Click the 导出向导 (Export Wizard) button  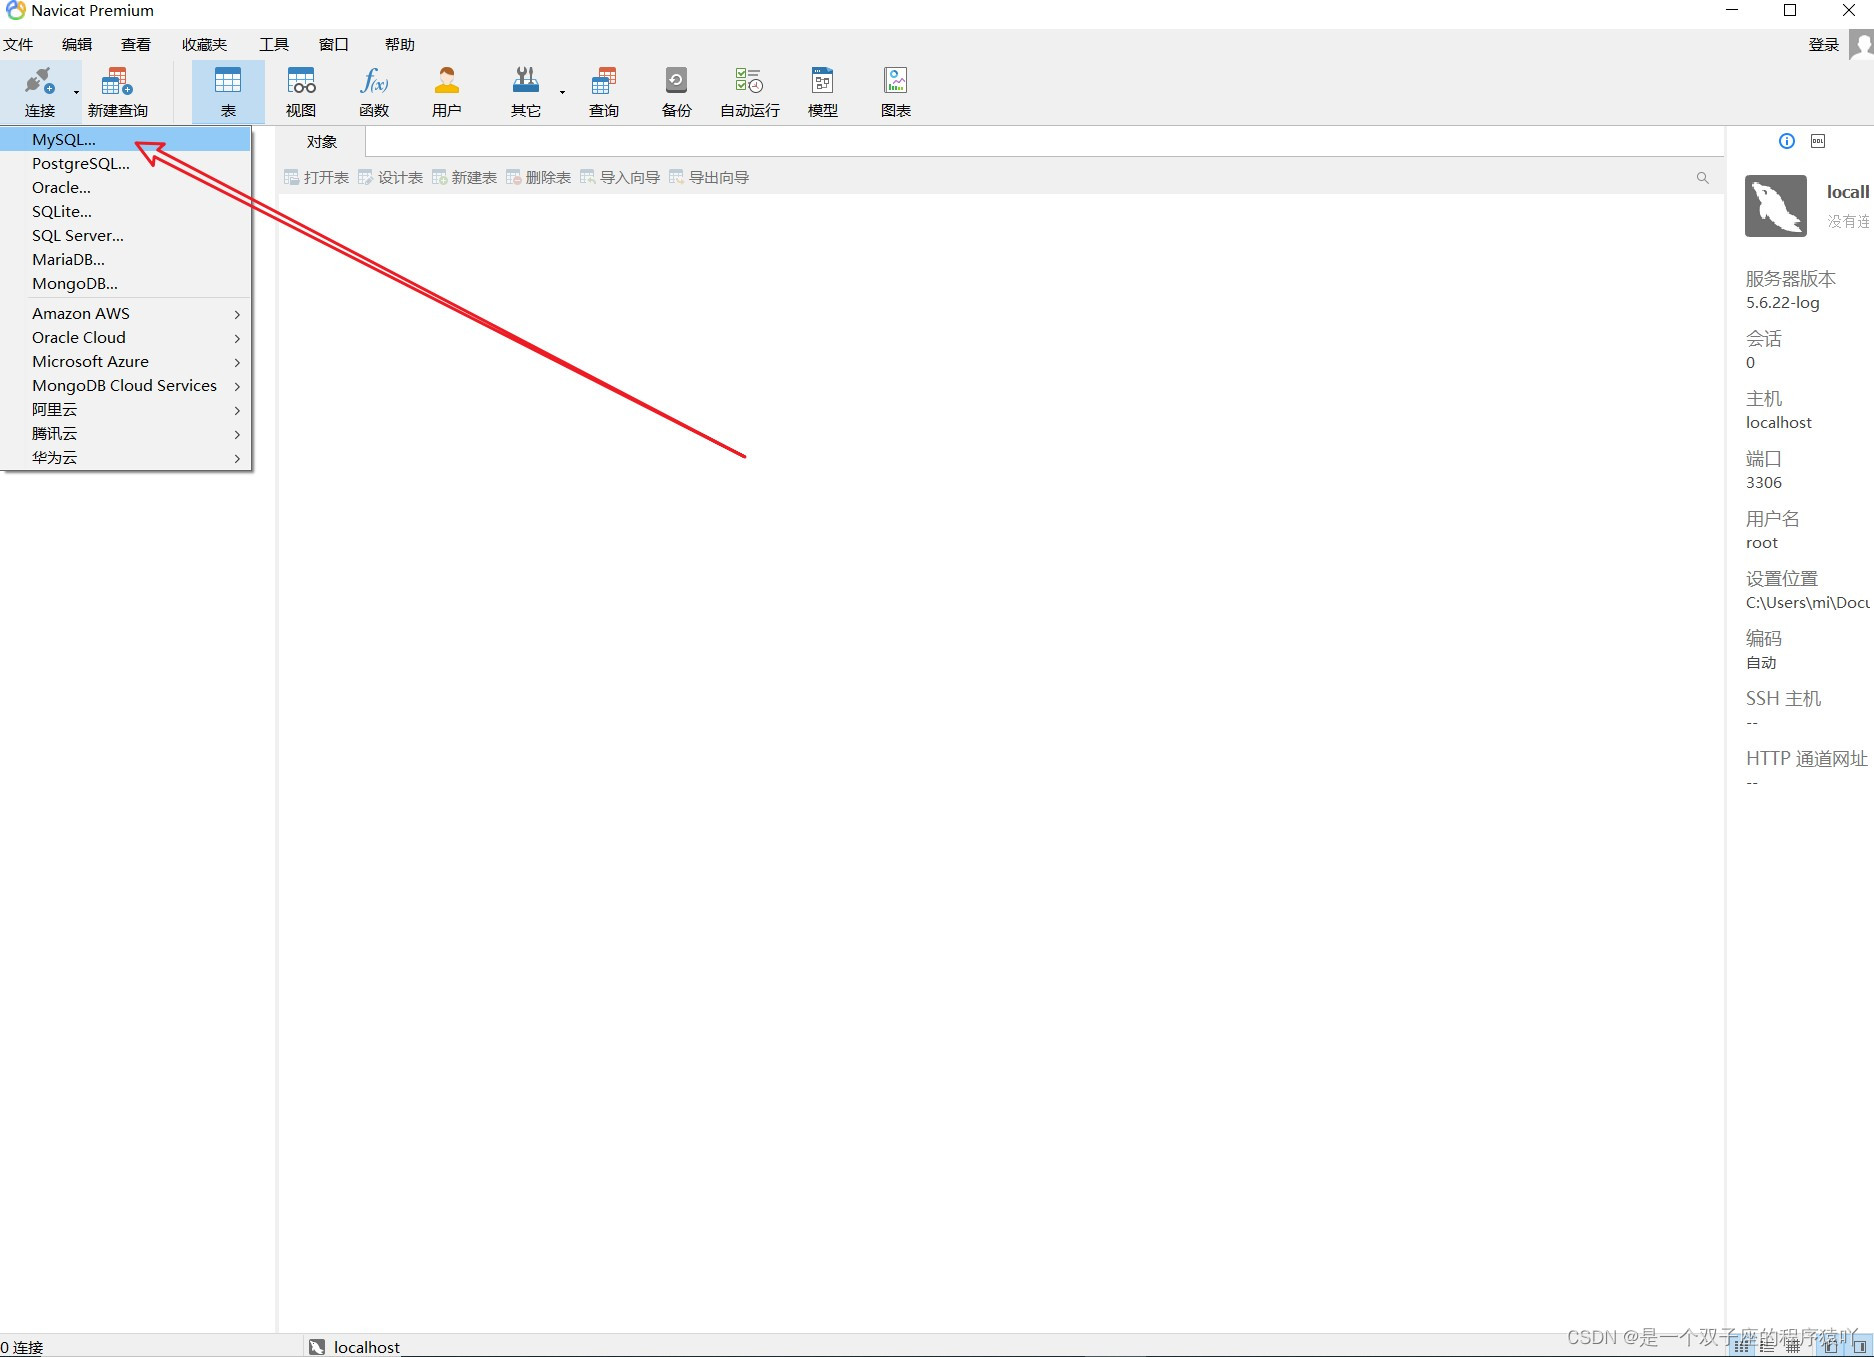tap(709, 177)
